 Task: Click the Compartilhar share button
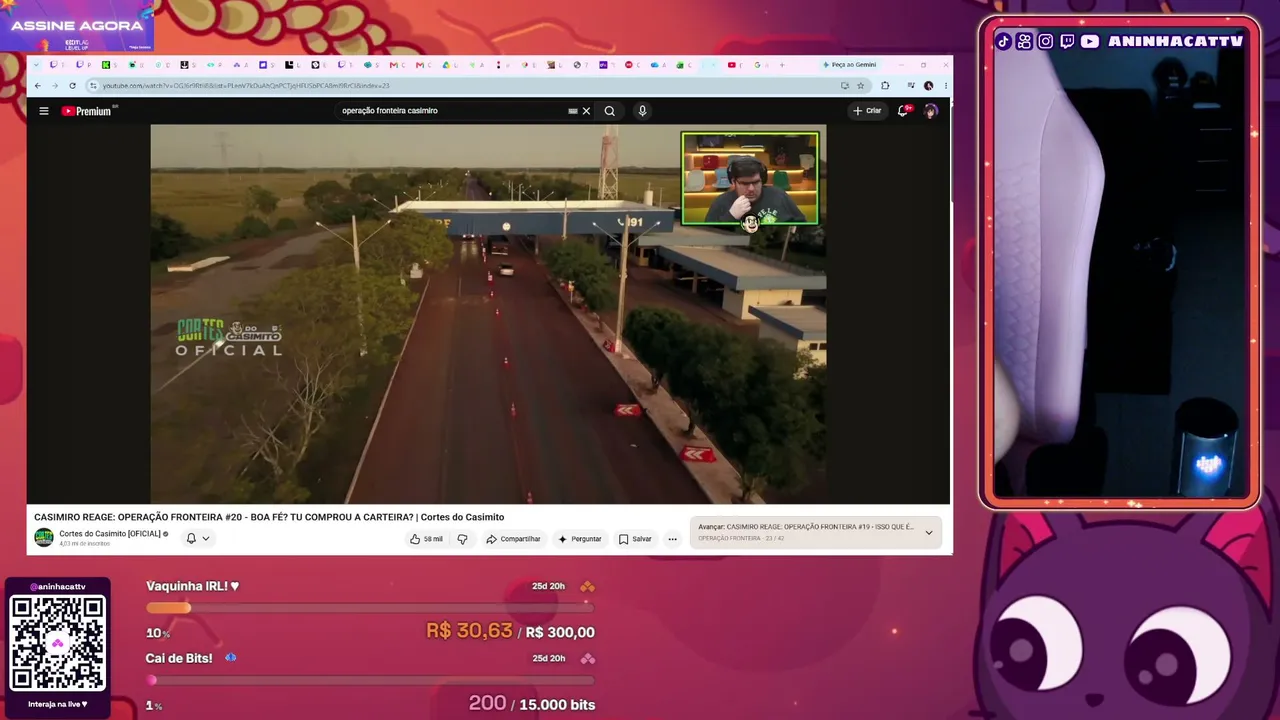point(513,539)
